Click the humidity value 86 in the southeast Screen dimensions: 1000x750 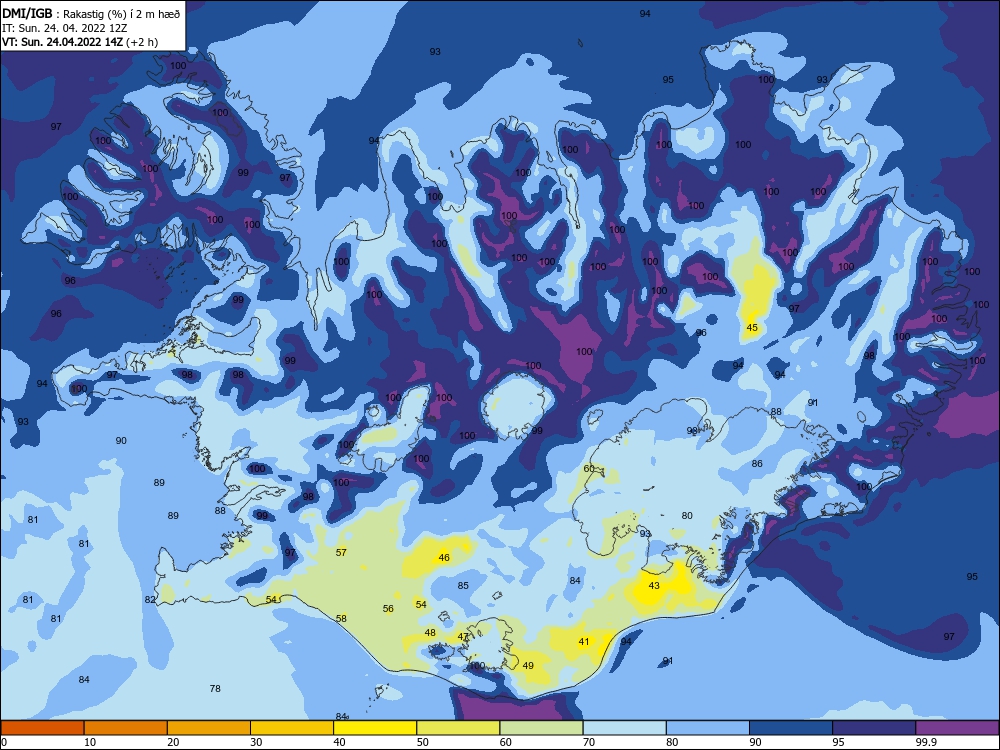757,464
